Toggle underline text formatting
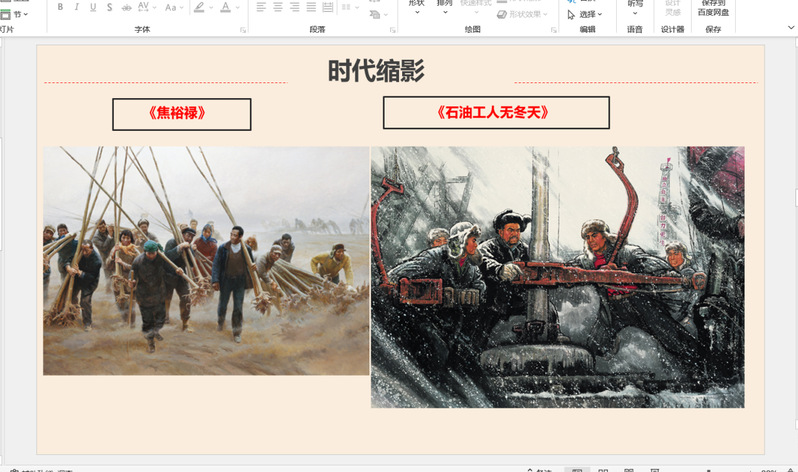 [93, 7]
